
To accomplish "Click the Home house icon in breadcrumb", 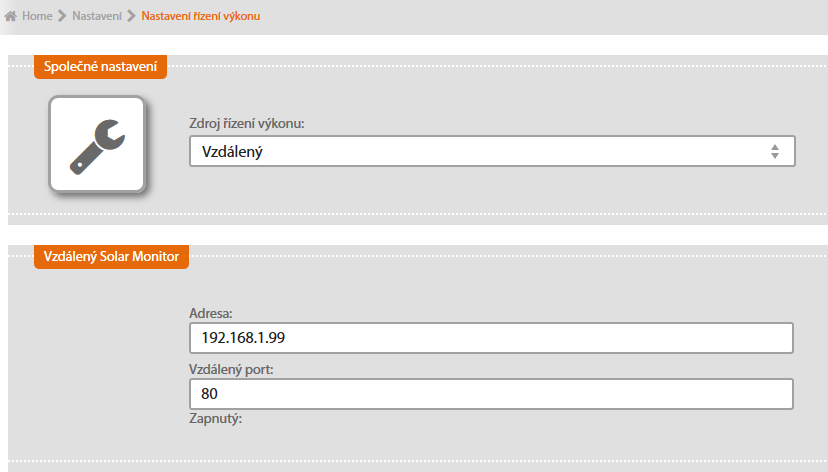I will click(x=12, y=17).
